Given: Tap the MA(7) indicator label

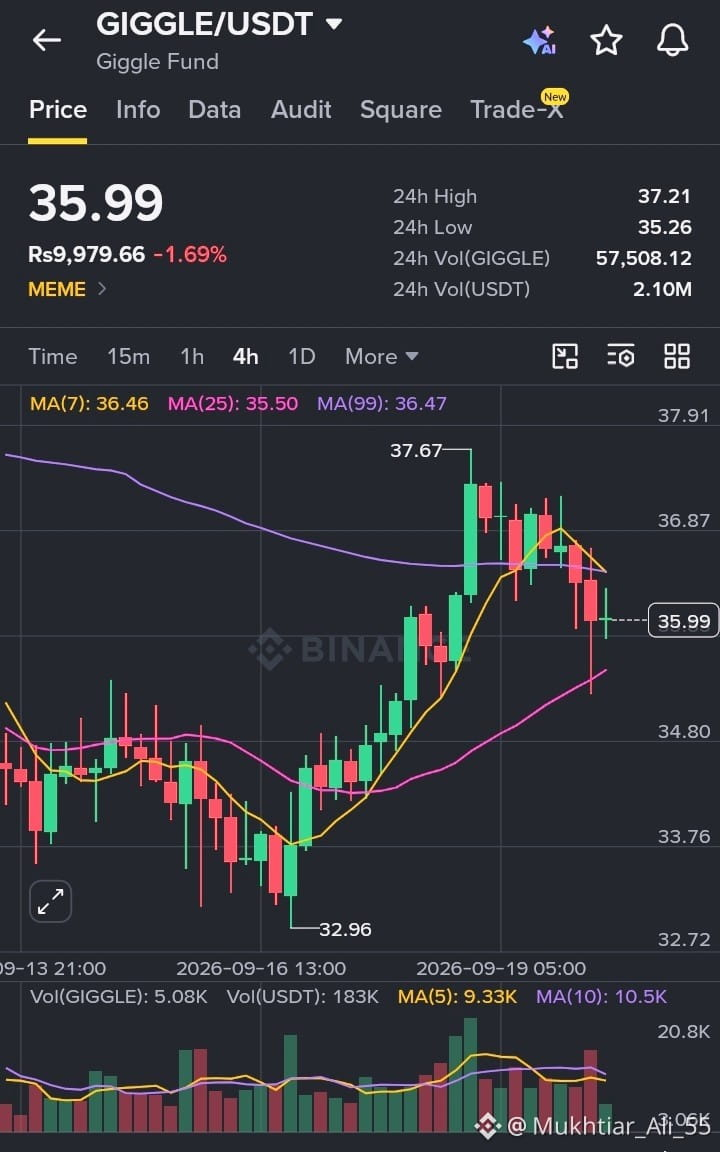Looking at the screenshot, I should [x=89, y=403].
